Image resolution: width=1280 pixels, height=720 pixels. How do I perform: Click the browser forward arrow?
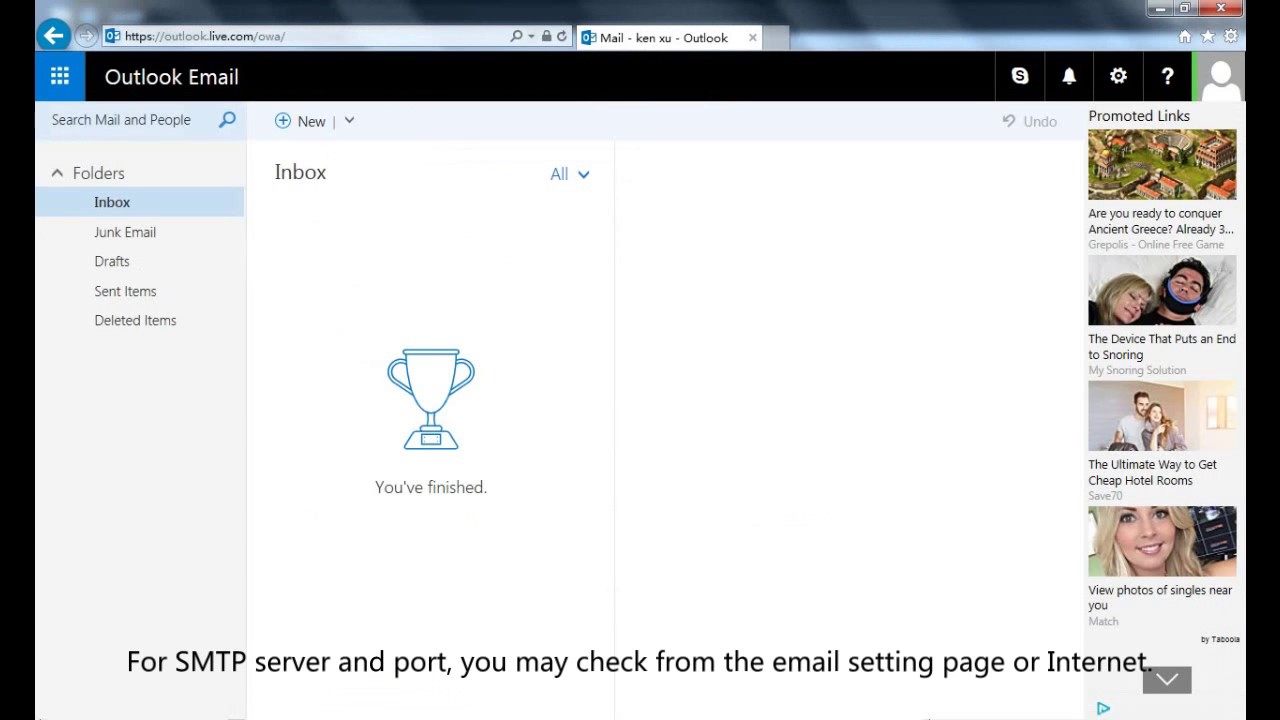point(85,36)
